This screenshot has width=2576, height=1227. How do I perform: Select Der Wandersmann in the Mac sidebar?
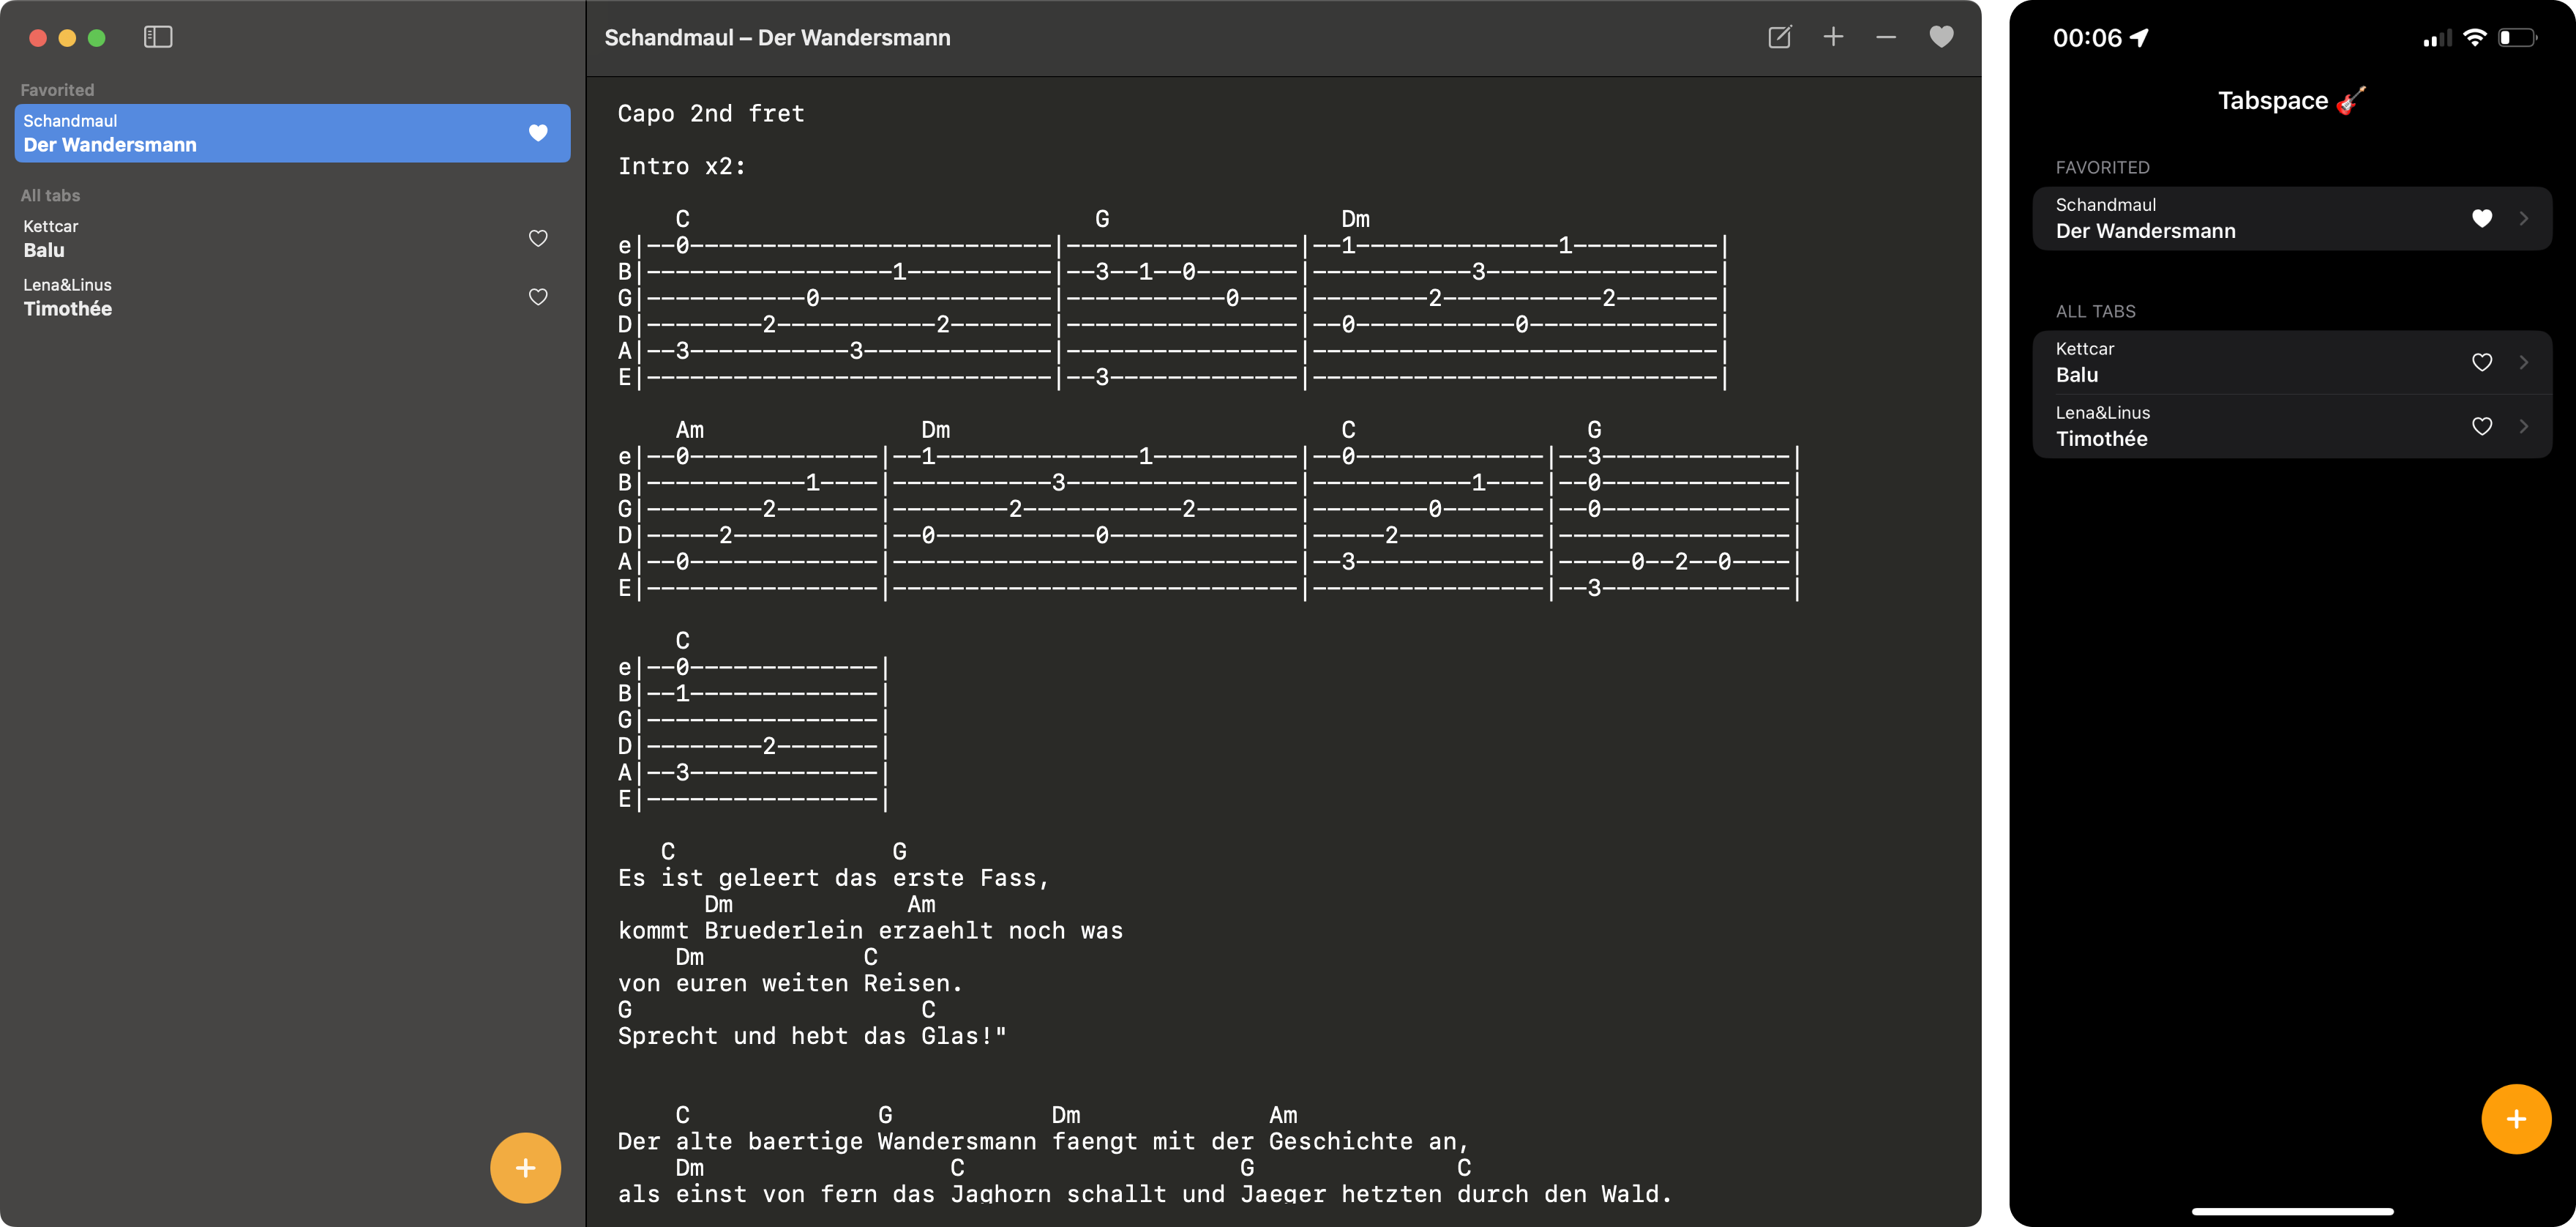coord(292,133)
